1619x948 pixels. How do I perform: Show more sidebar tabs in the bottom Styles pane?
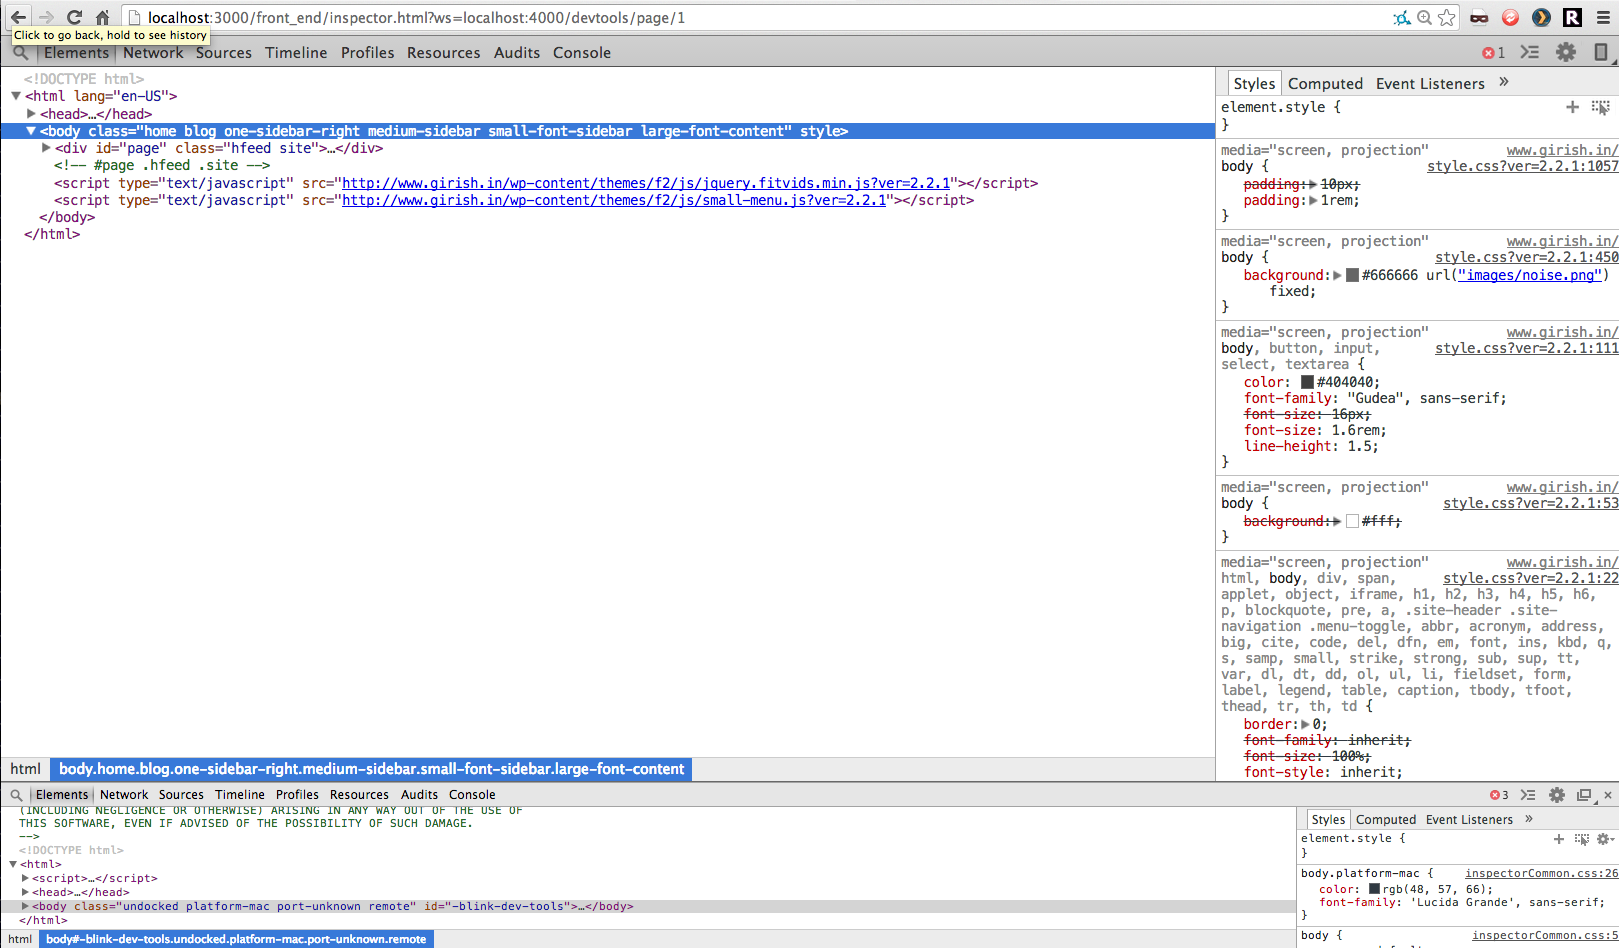tap(1529, 819)
